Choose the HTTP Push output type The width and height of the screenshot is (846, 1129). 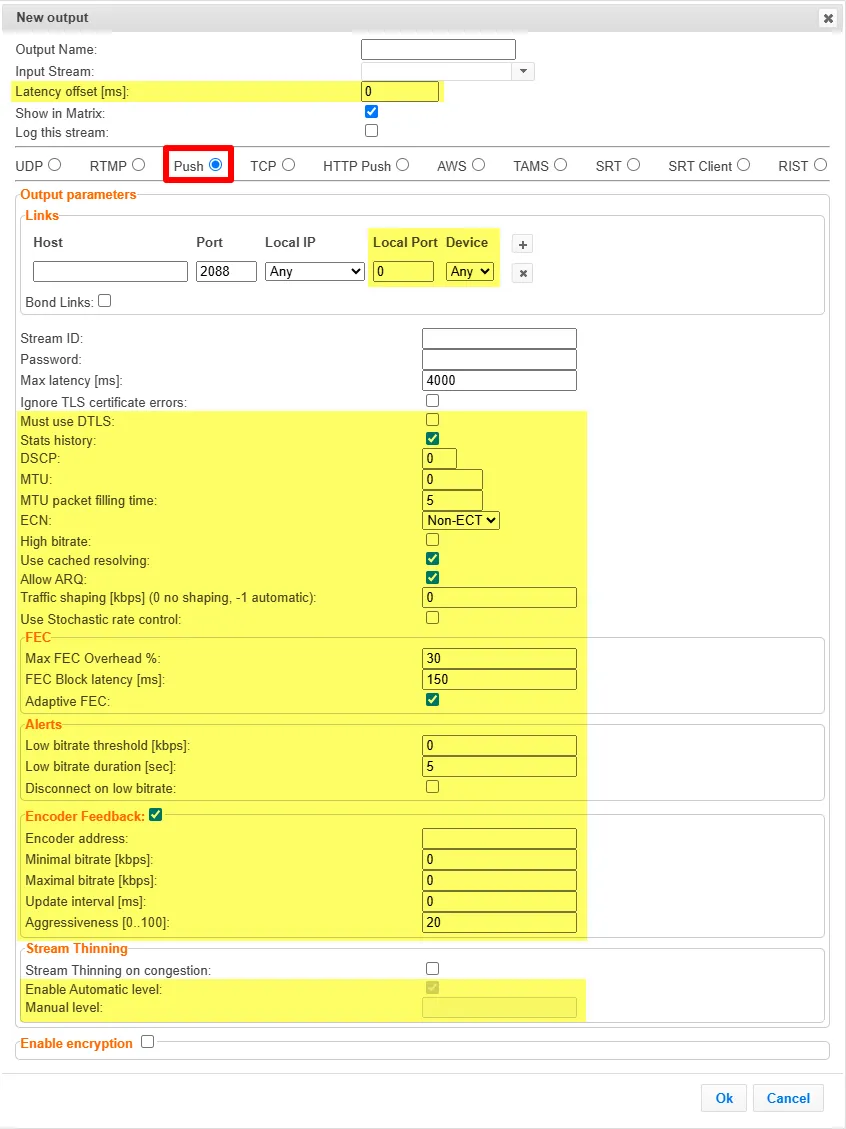[402, 165]
